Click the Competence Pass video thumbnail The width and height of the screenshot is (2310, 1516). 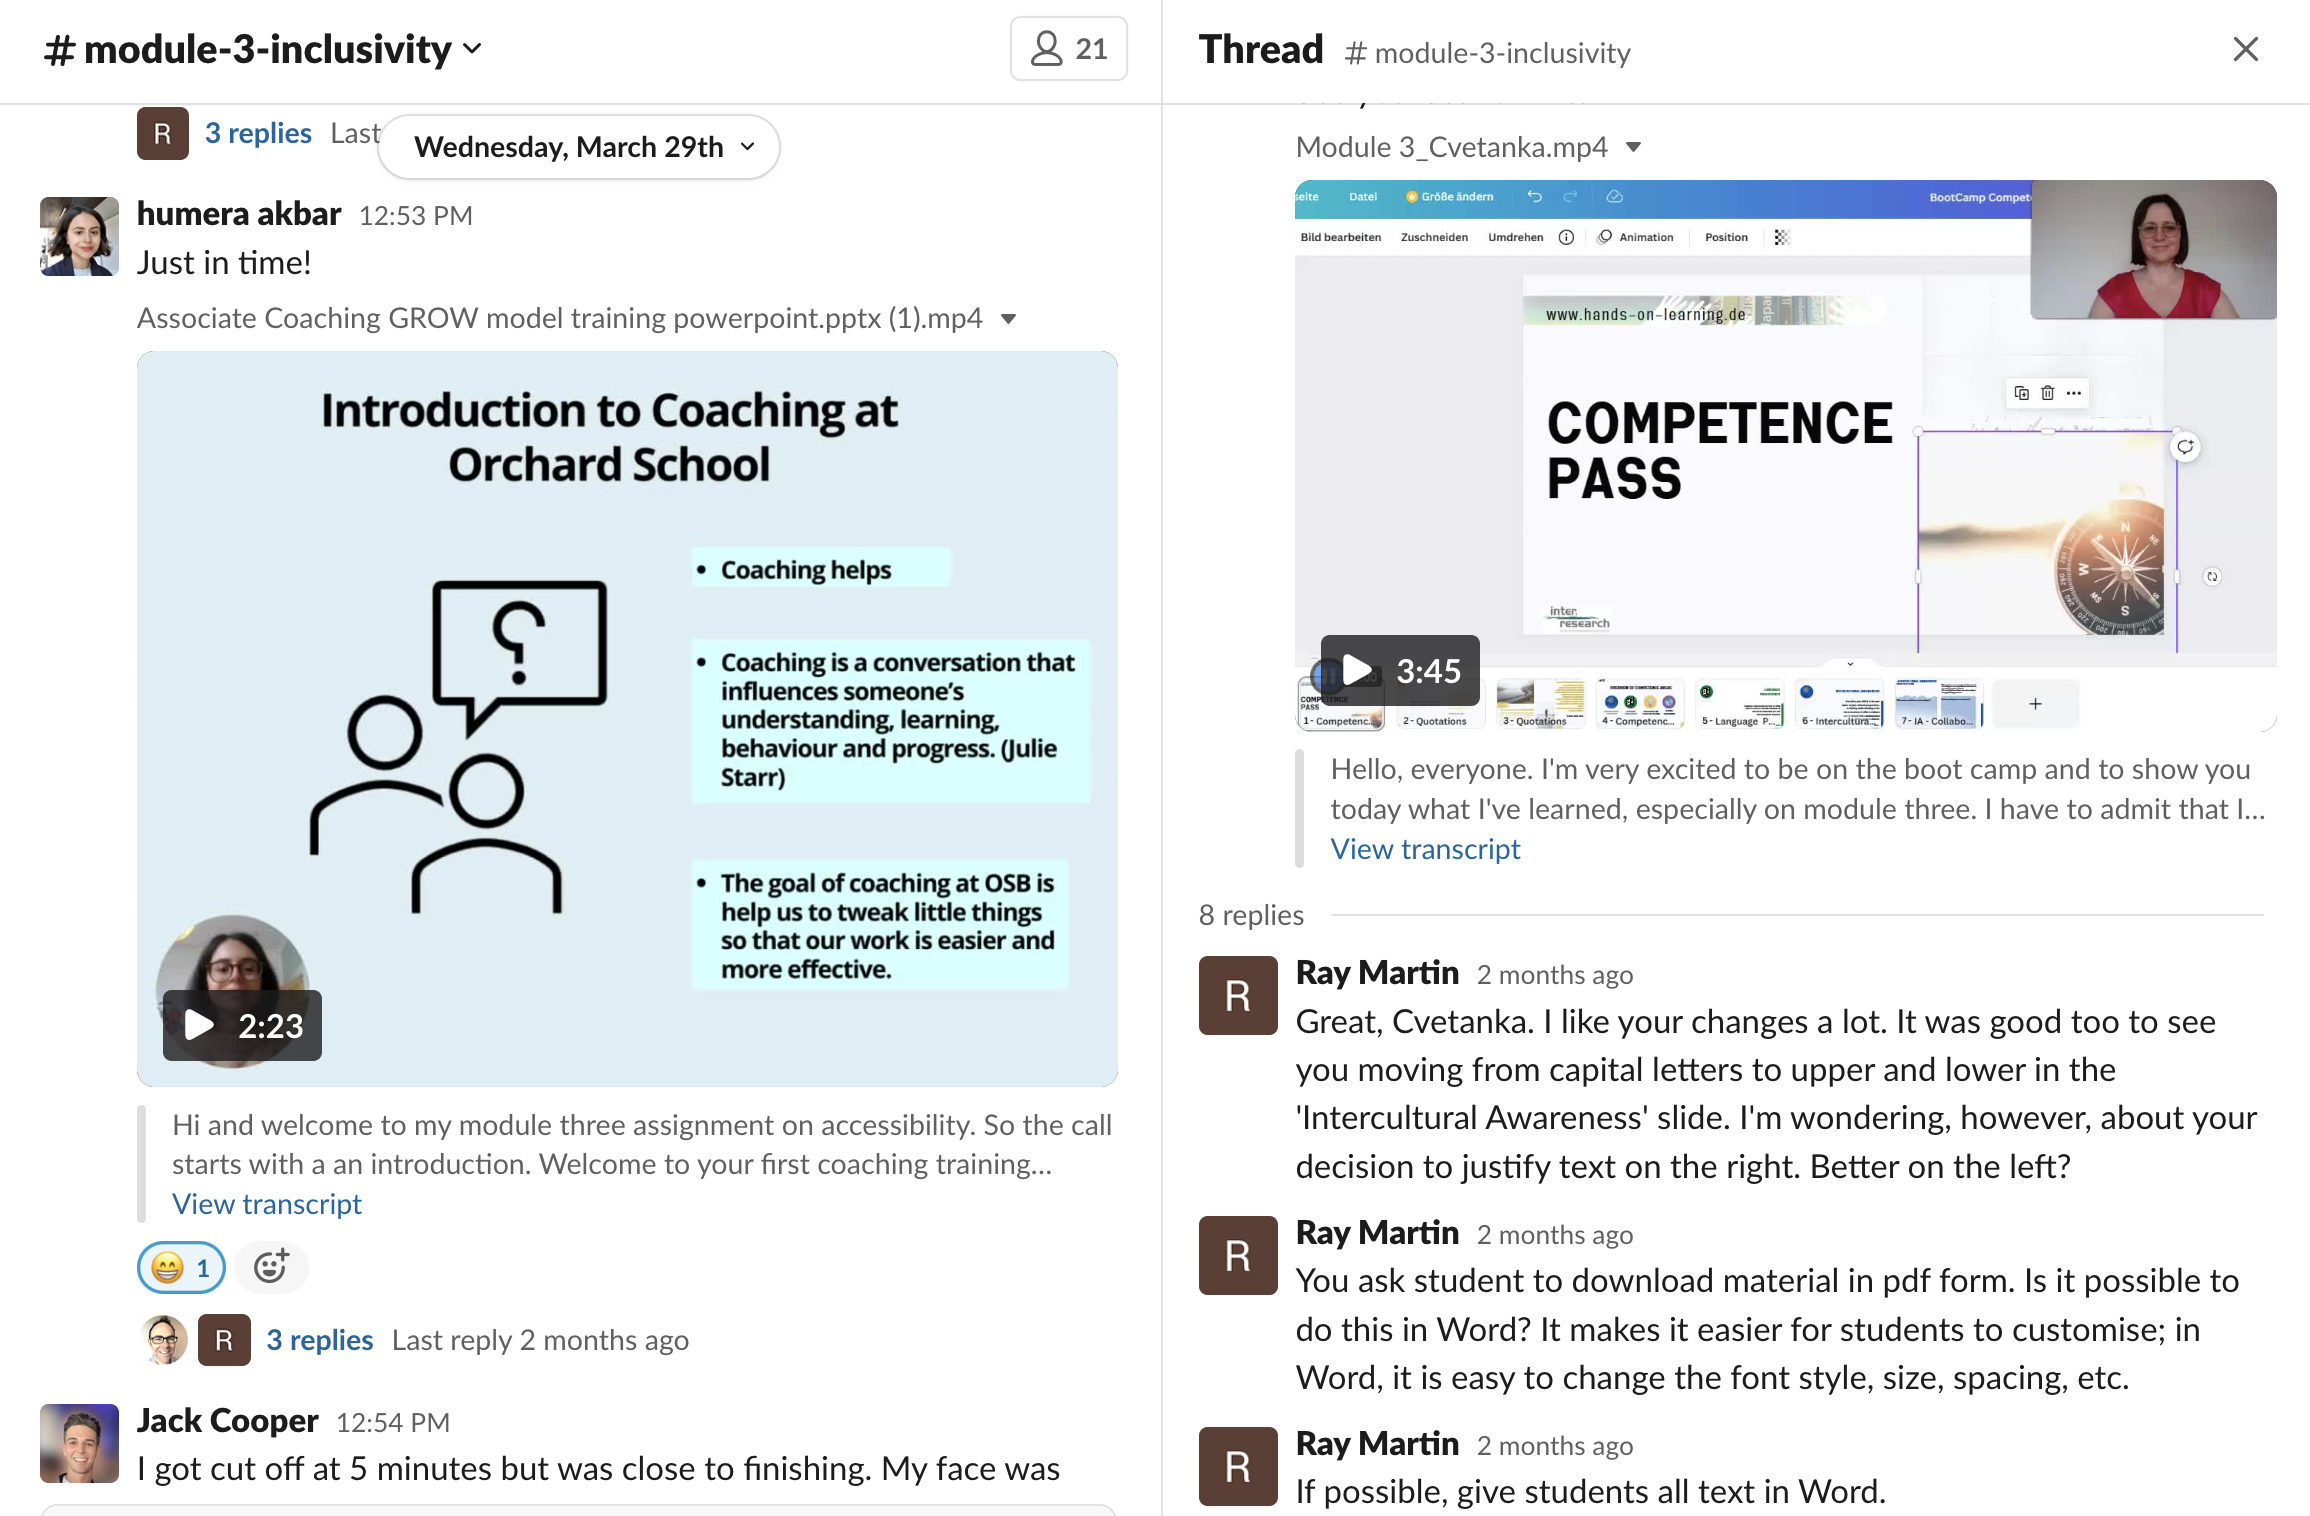(1785, 455)
